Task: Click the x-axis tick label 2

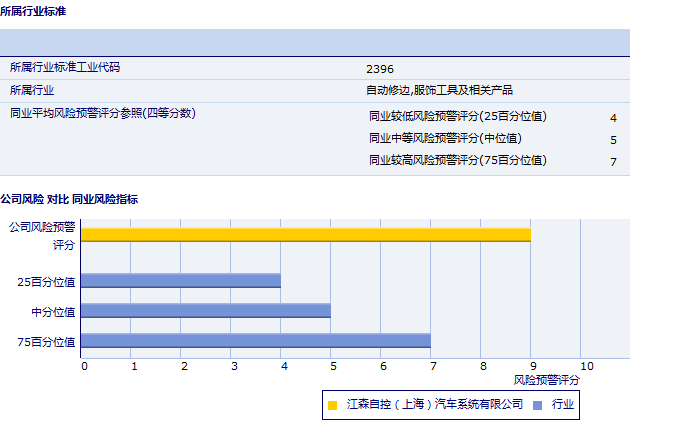Action: click(184, 366)
